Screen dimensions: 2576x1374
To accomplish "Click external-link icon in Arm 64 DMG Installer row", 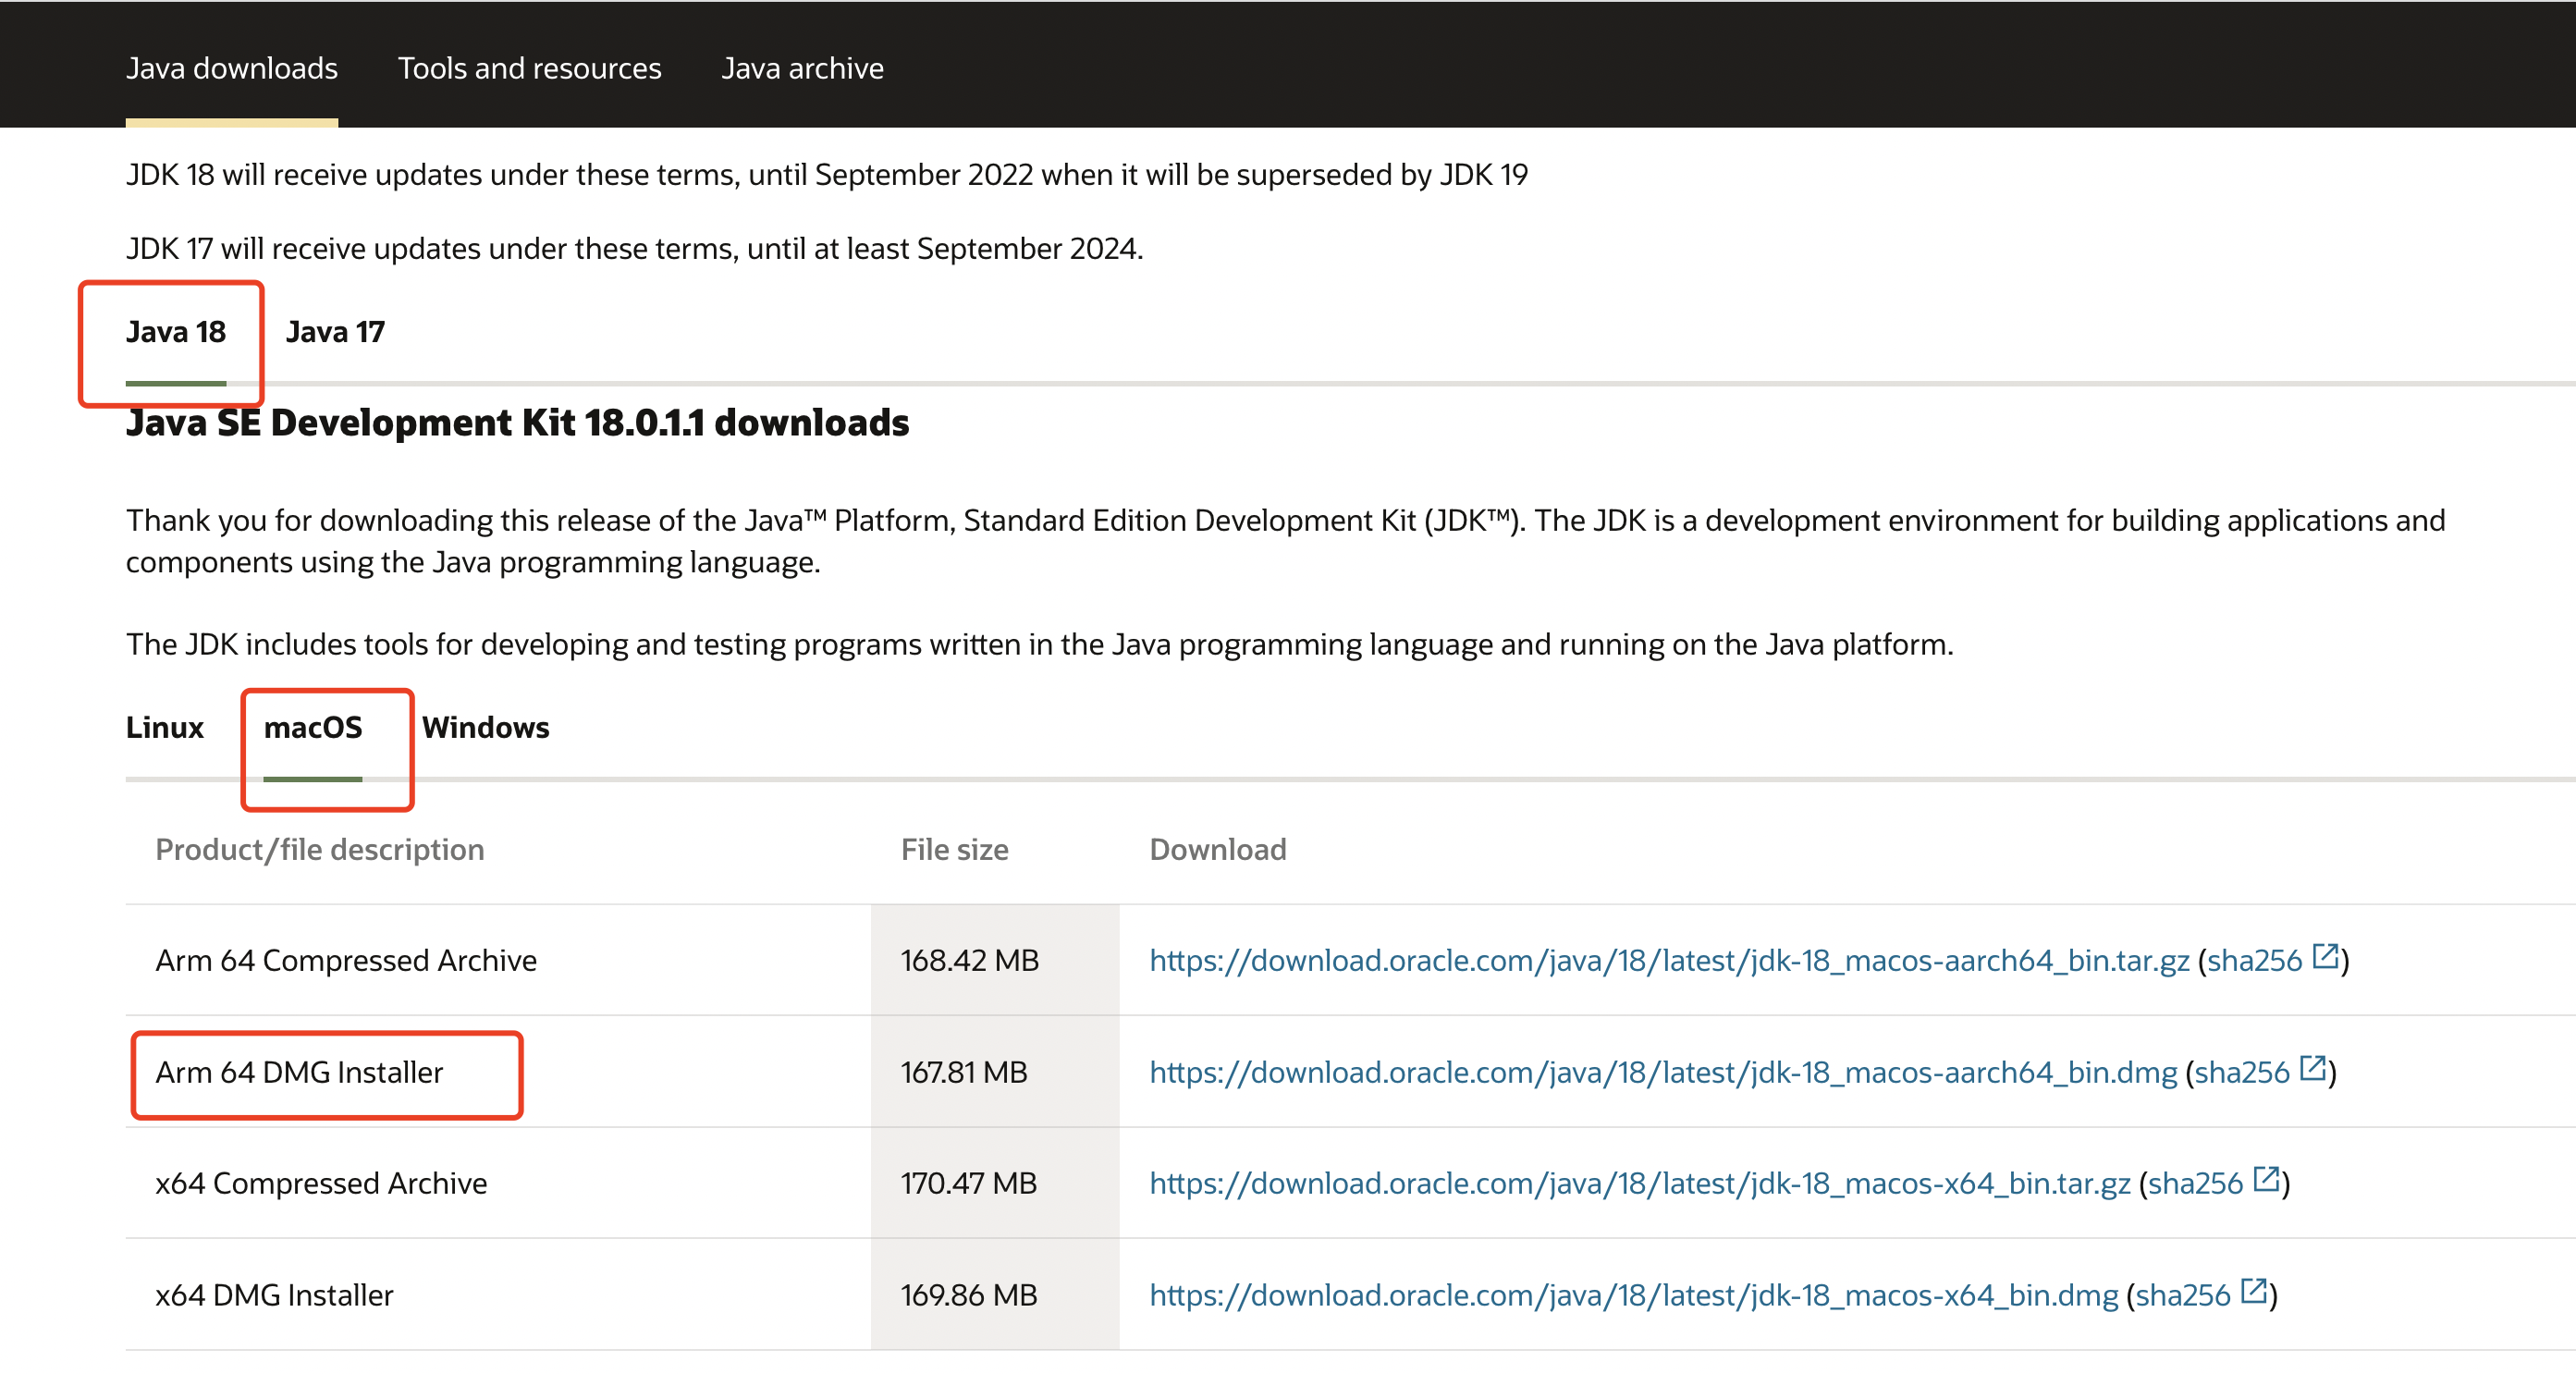I will tap(2313, 1068).
